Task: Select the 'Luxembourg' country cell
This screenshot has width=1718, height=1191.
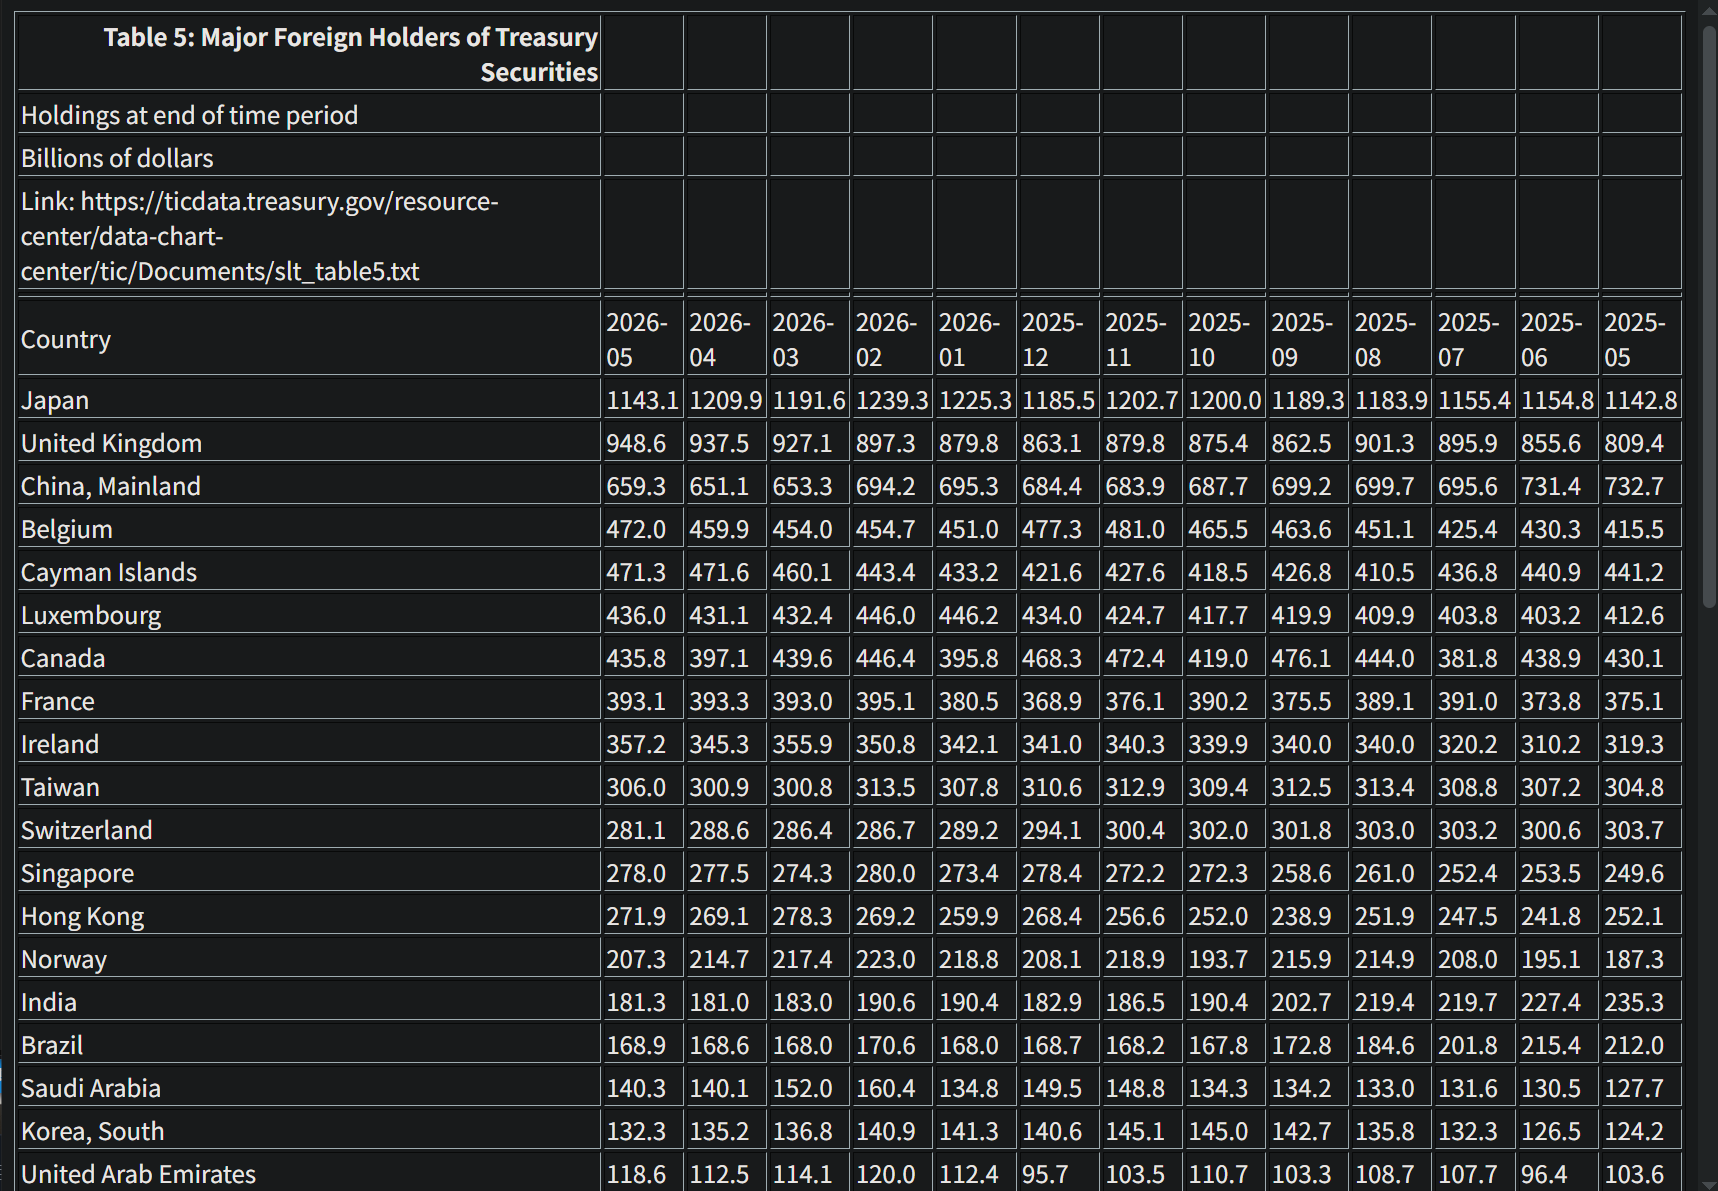Action: (x=309, y=615)
